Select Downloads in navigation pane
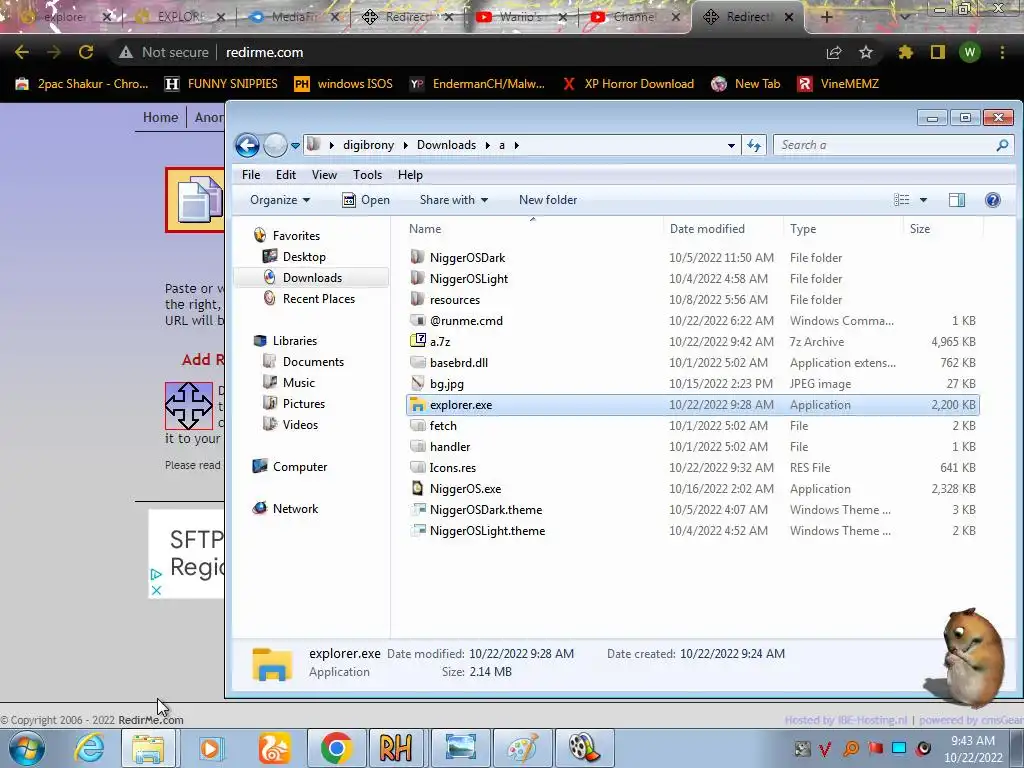Screen dimensions: 1024x768 312,278
